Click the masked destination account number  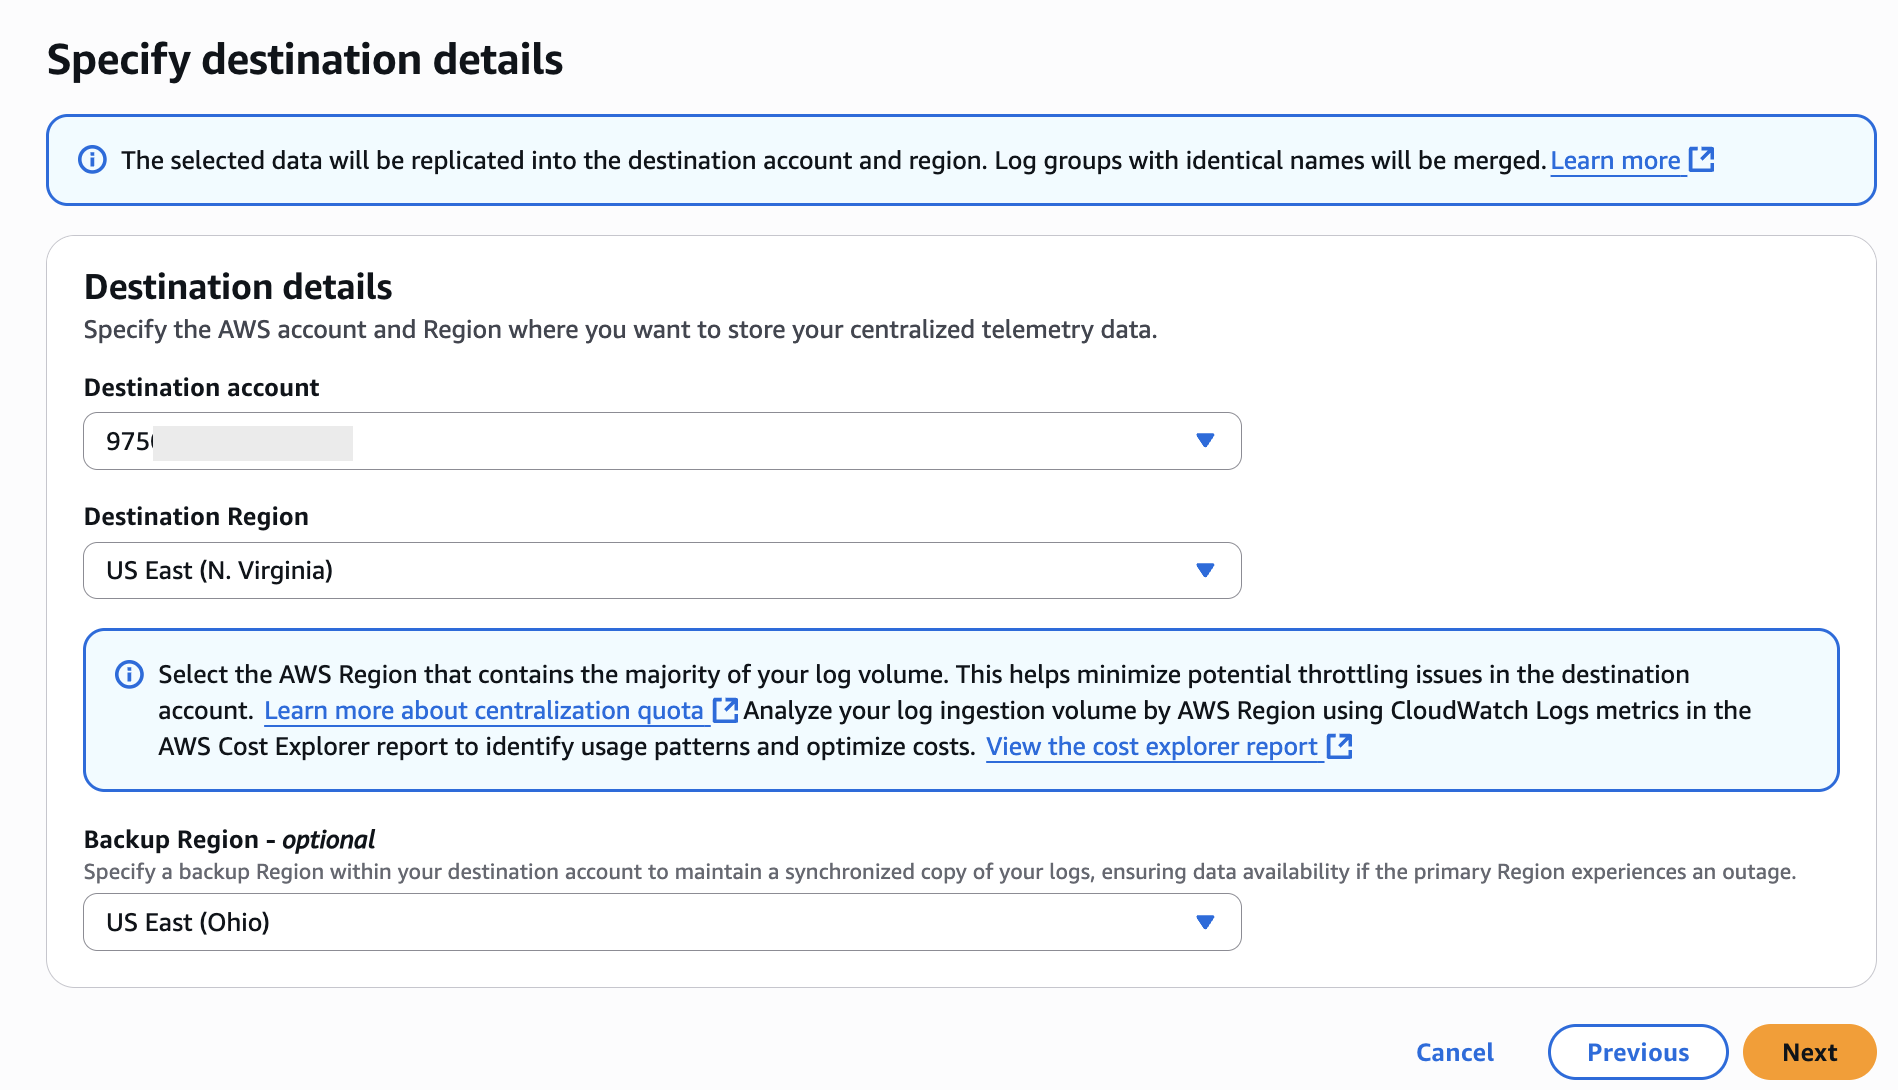tap(230, 440)
